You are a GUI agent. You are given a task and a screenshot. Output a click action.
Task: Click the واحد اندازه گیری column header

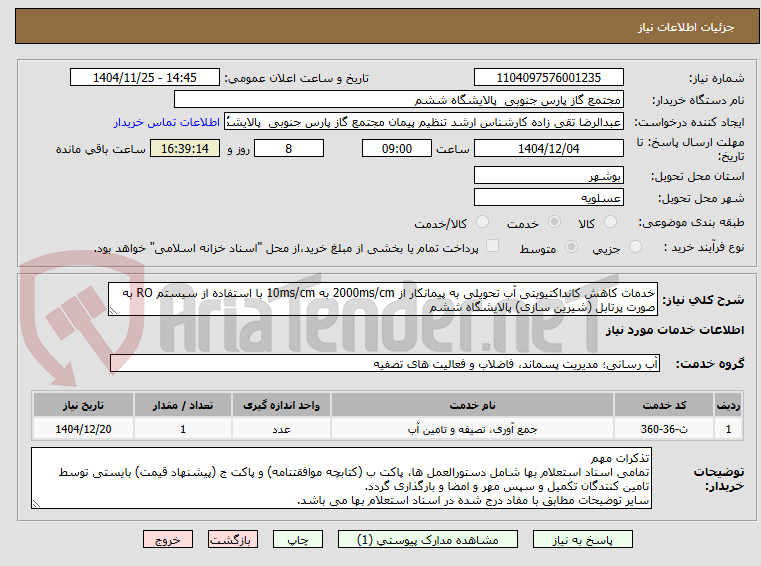[x=281, y=405]
